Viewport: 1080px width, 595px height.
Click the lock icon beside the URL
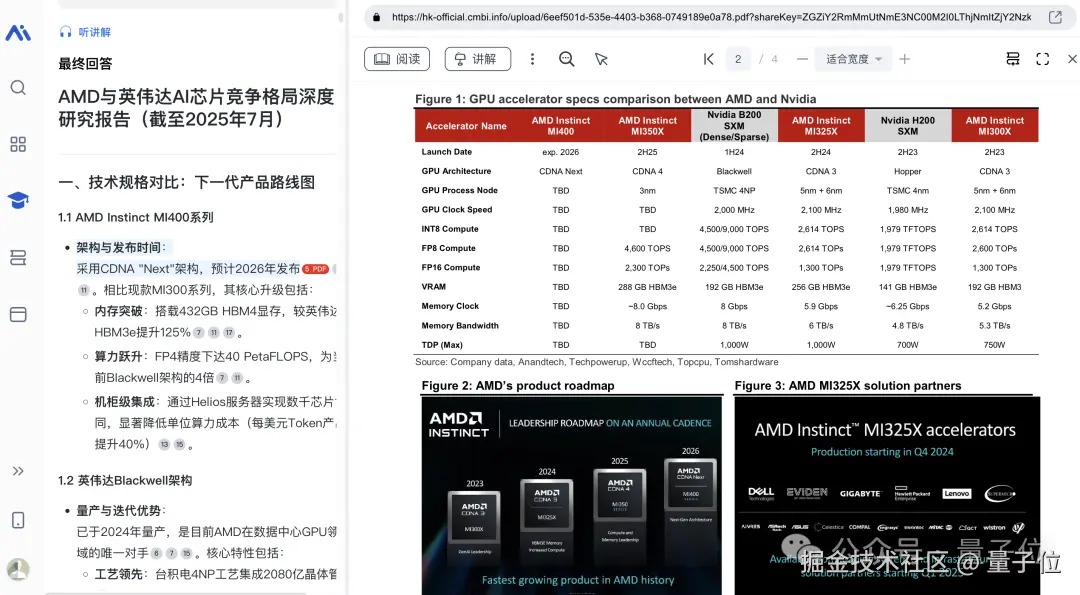(376, 17)
